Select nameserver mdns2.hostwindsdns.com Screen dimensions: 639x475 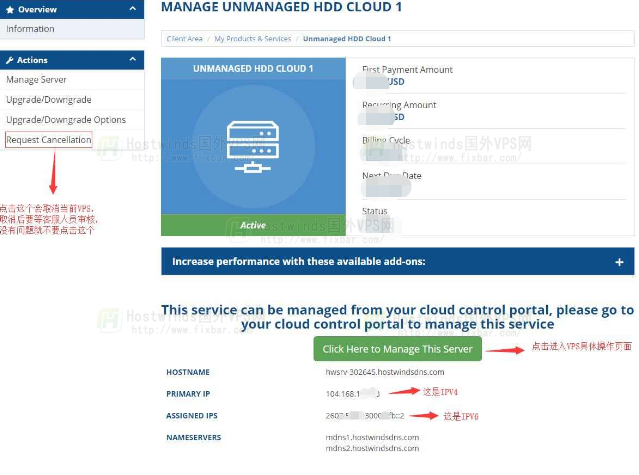[x=372, y=448]
